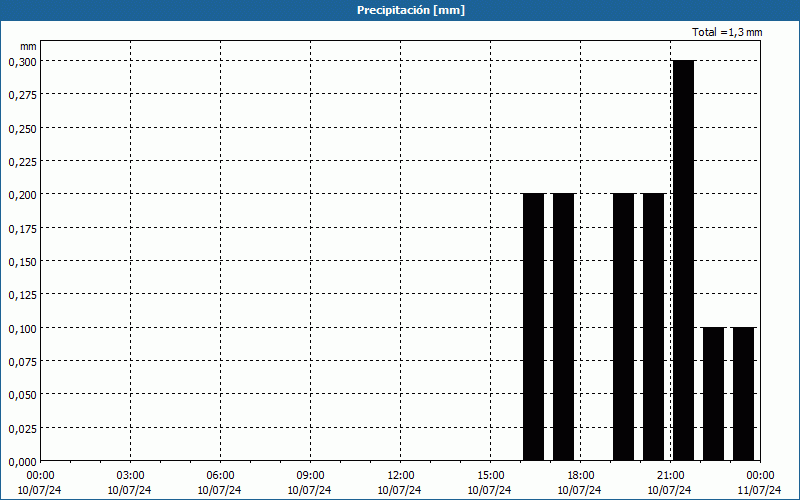
Task: Click the 0,200 bar just before 21:00
Action: [x=654, y=327]
